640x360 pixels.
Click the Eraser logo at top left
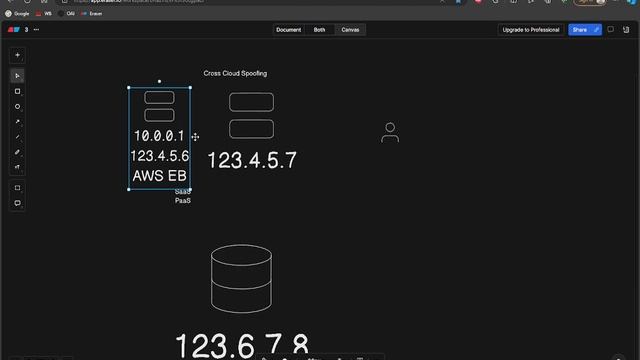13,29
